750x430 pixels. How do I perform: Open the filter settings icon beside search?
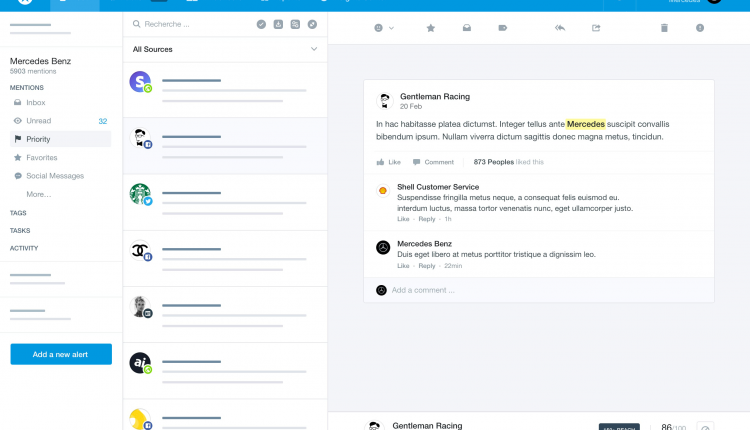tap(295, 24)
